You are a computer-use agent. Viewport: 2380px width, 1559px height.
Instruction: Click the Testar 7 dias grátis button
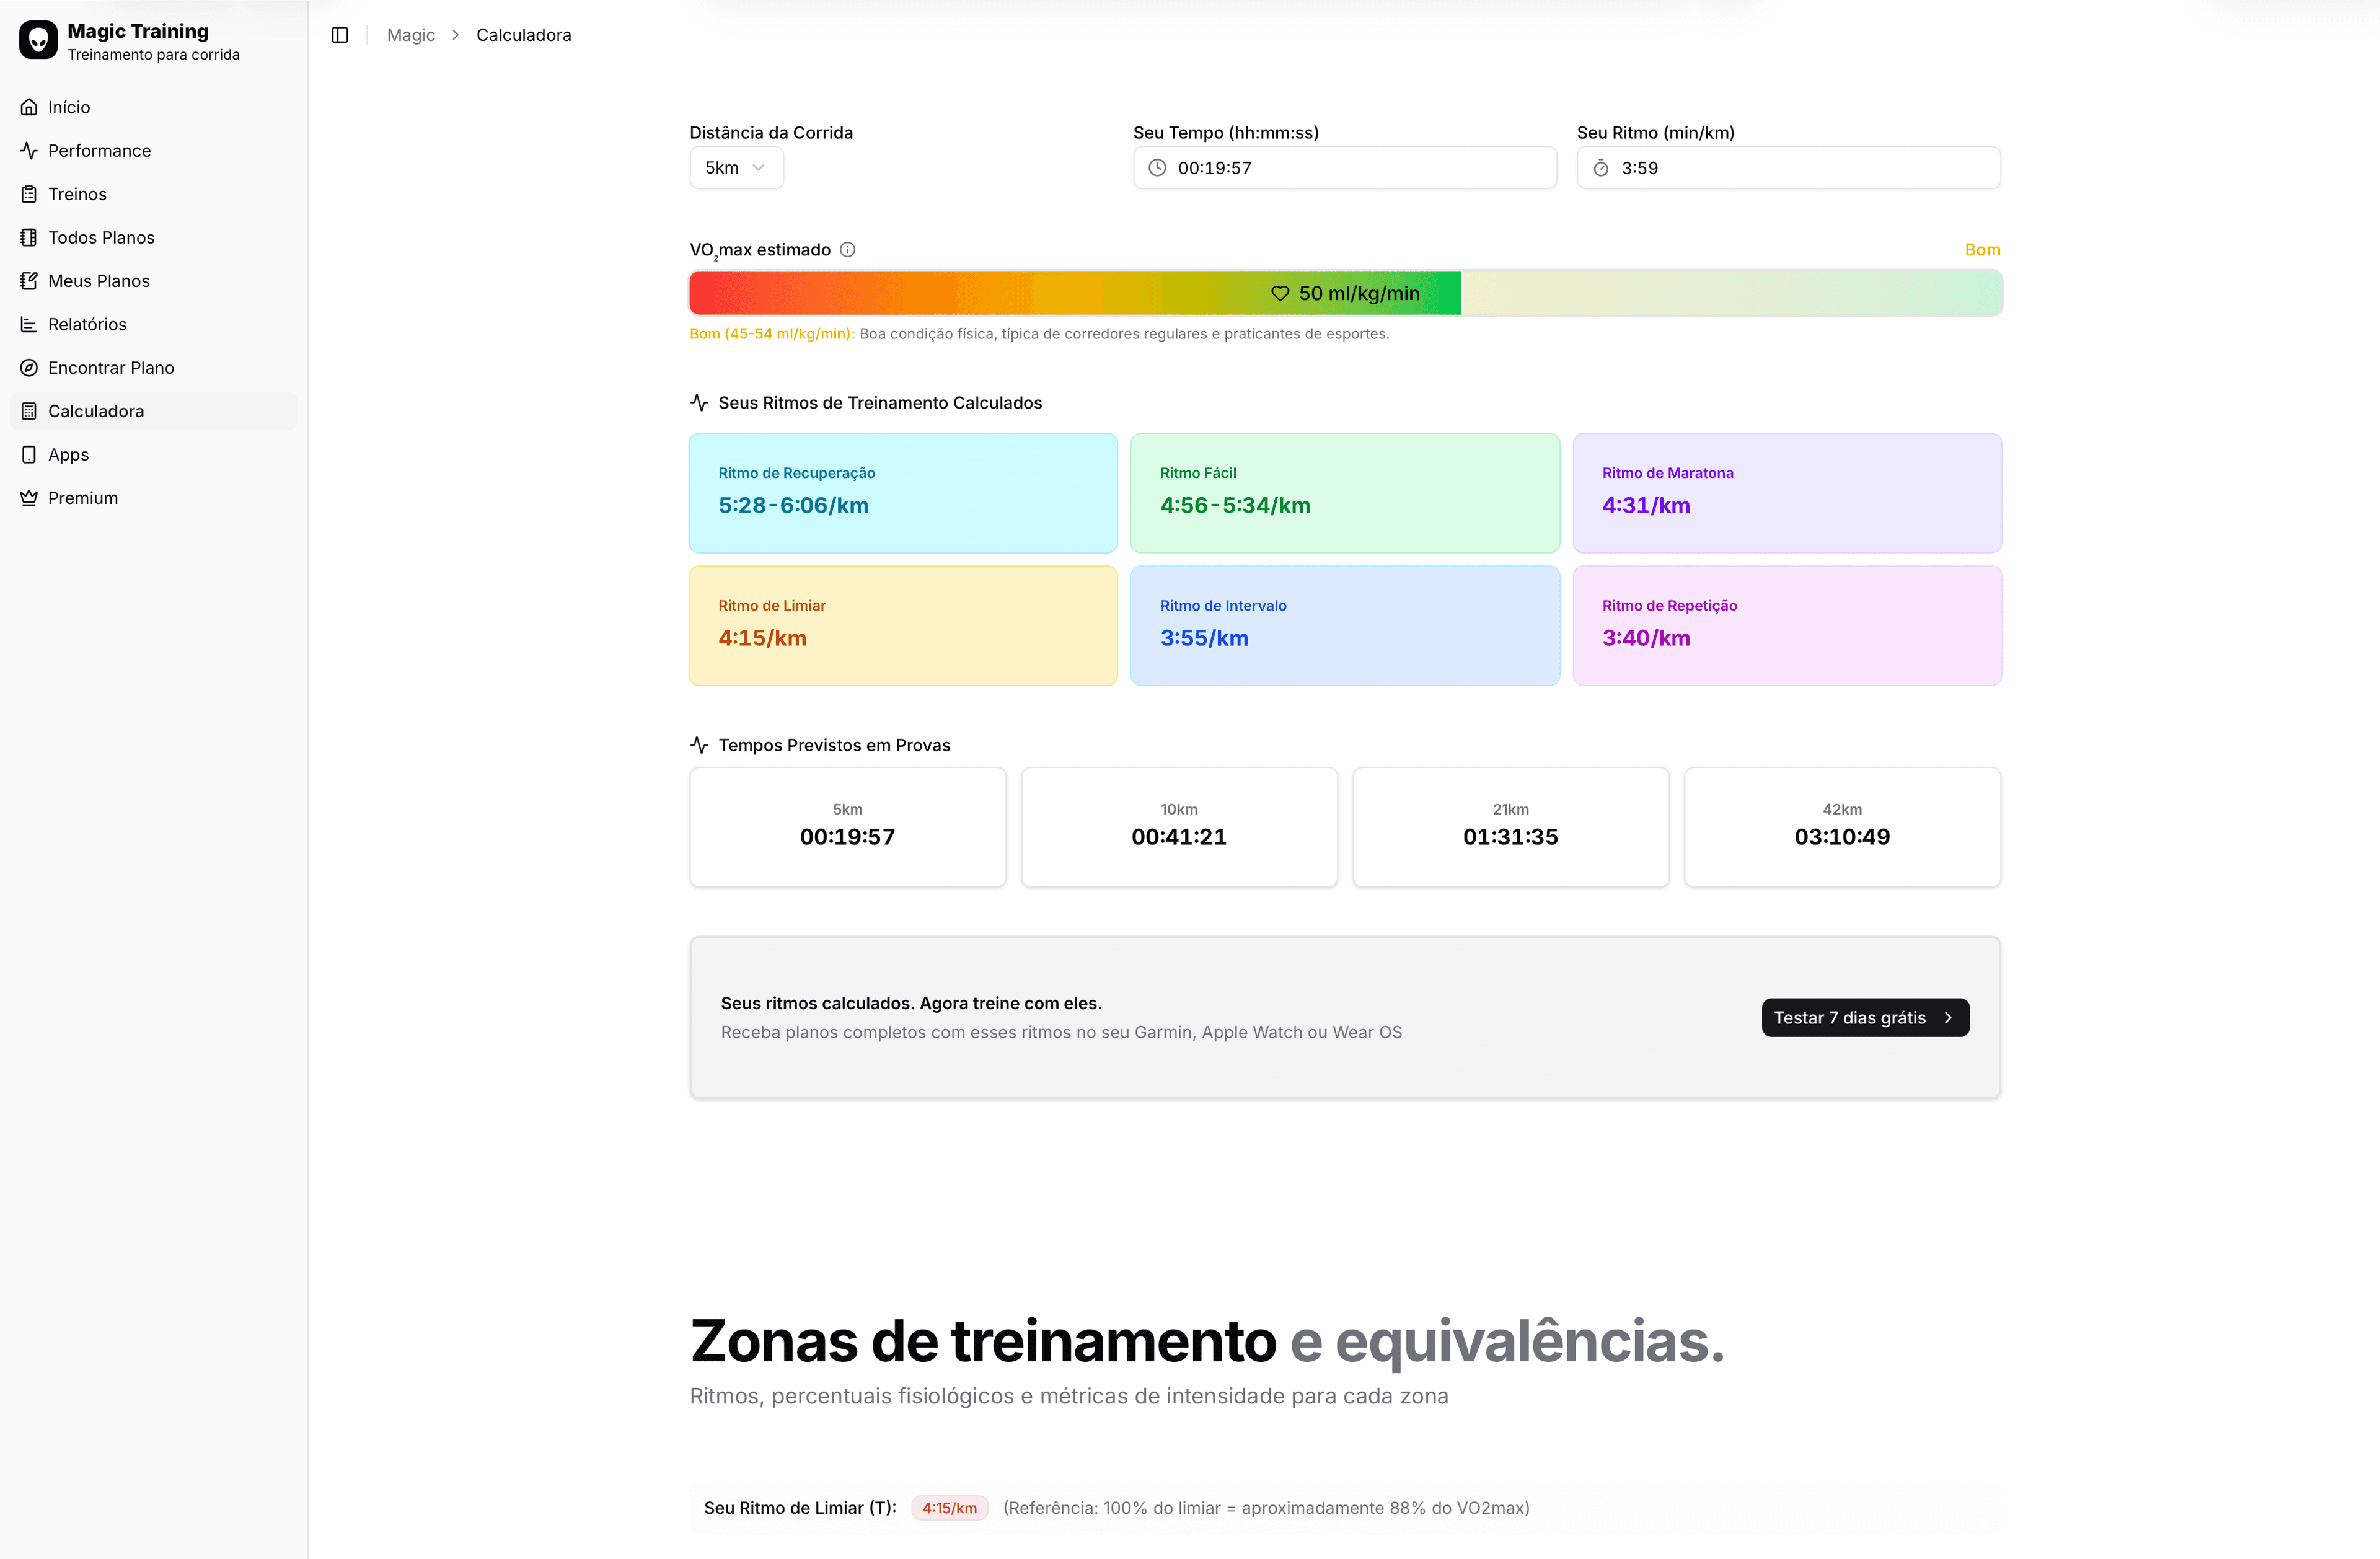[1865, 1018]
